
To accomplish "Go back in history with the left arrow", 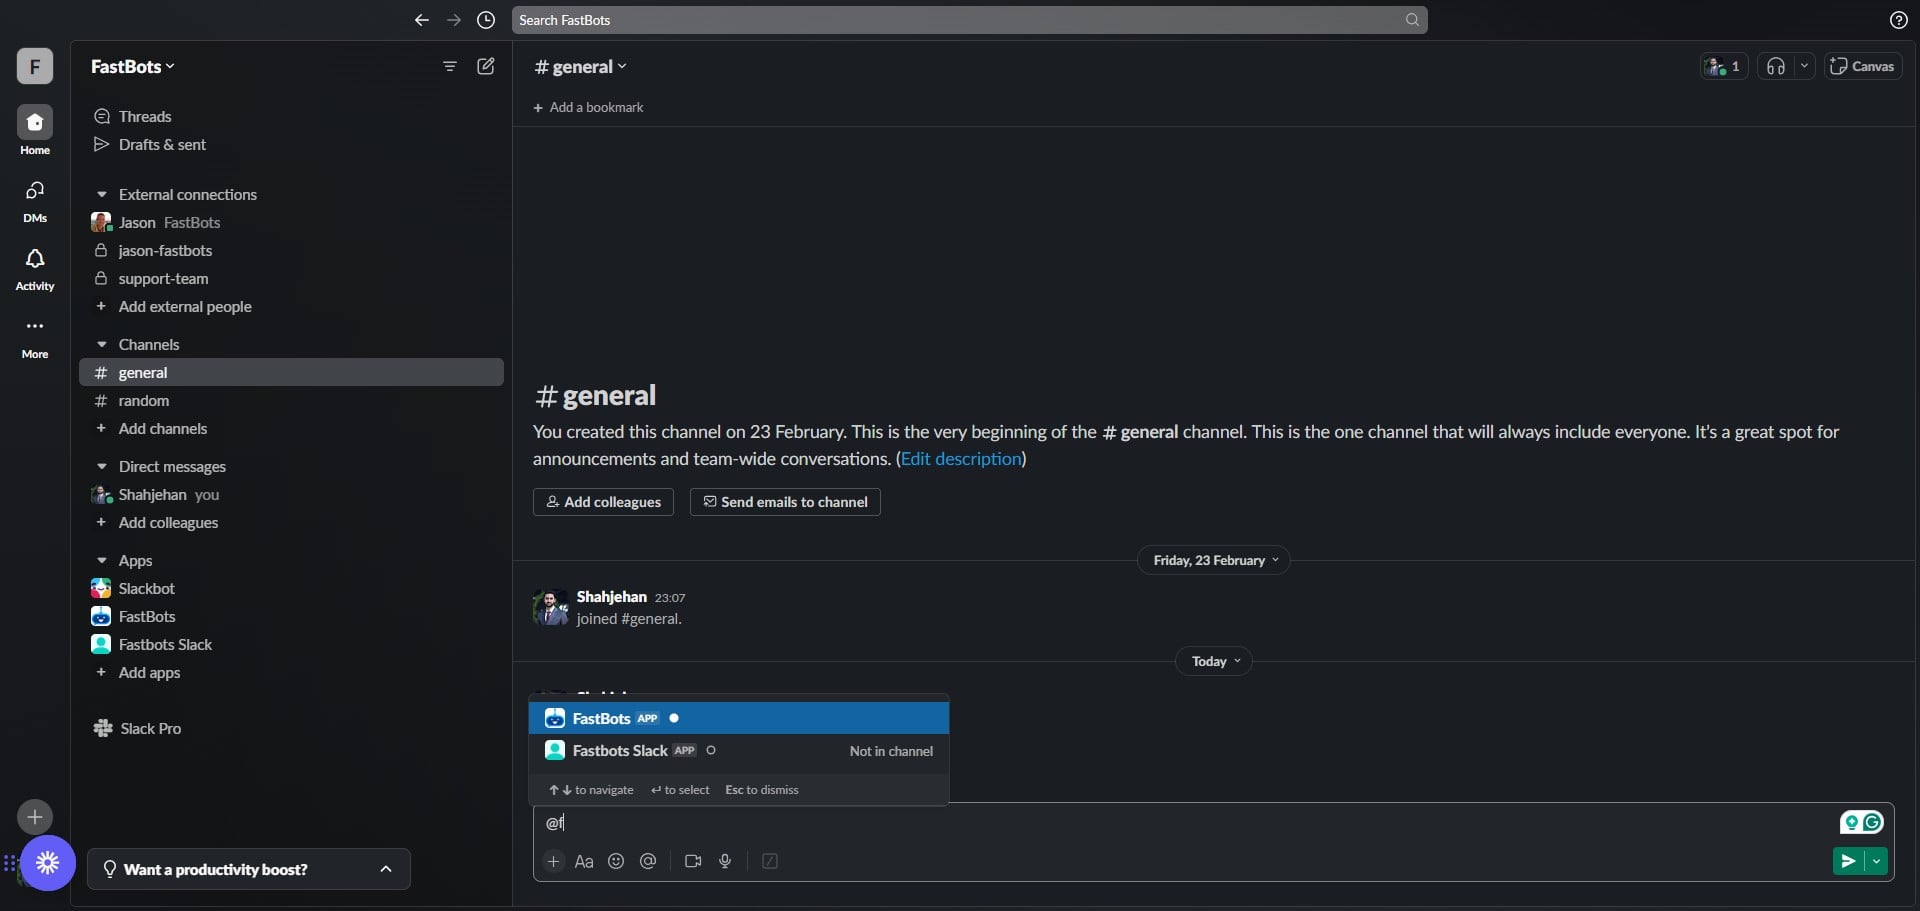I will click(422, 20).
